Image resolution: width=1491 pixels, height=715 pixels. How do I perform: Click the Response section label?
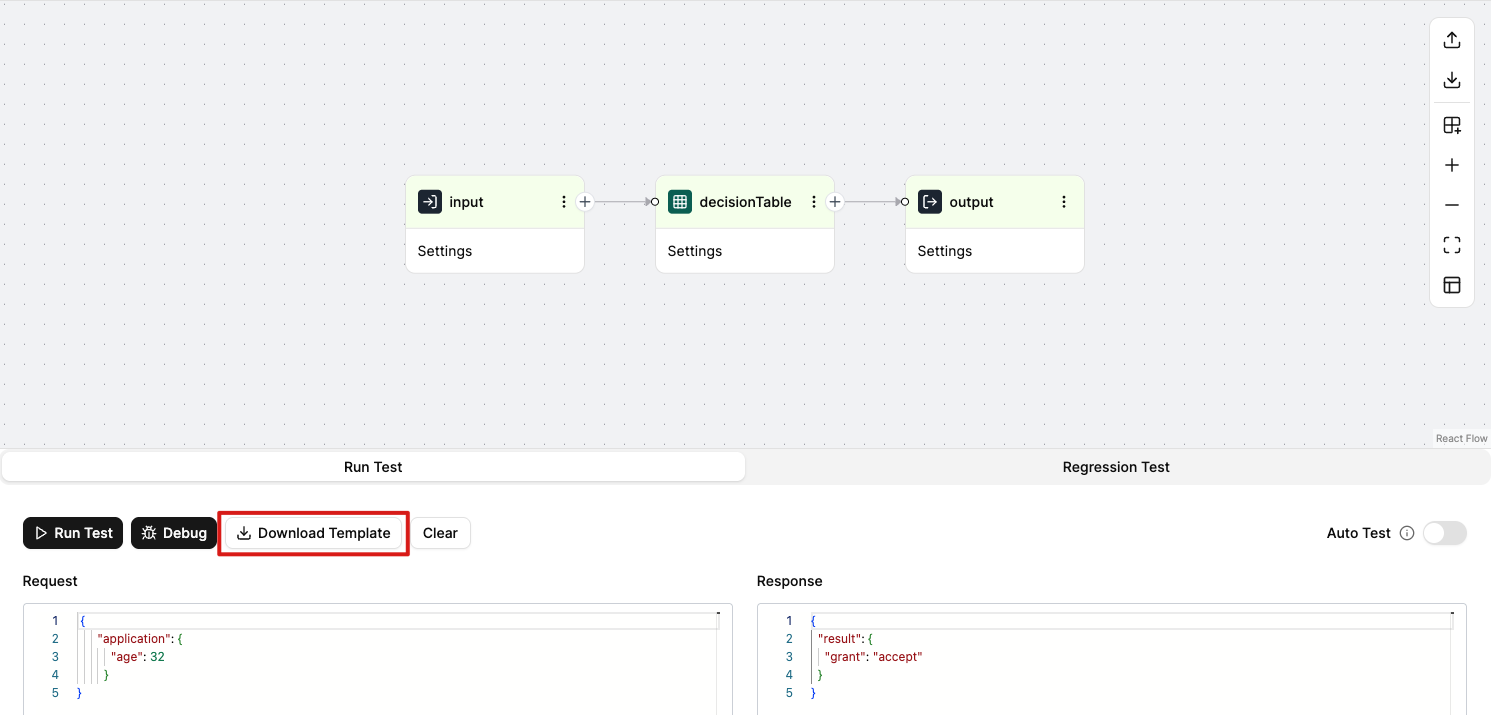[x=790, y=581]
